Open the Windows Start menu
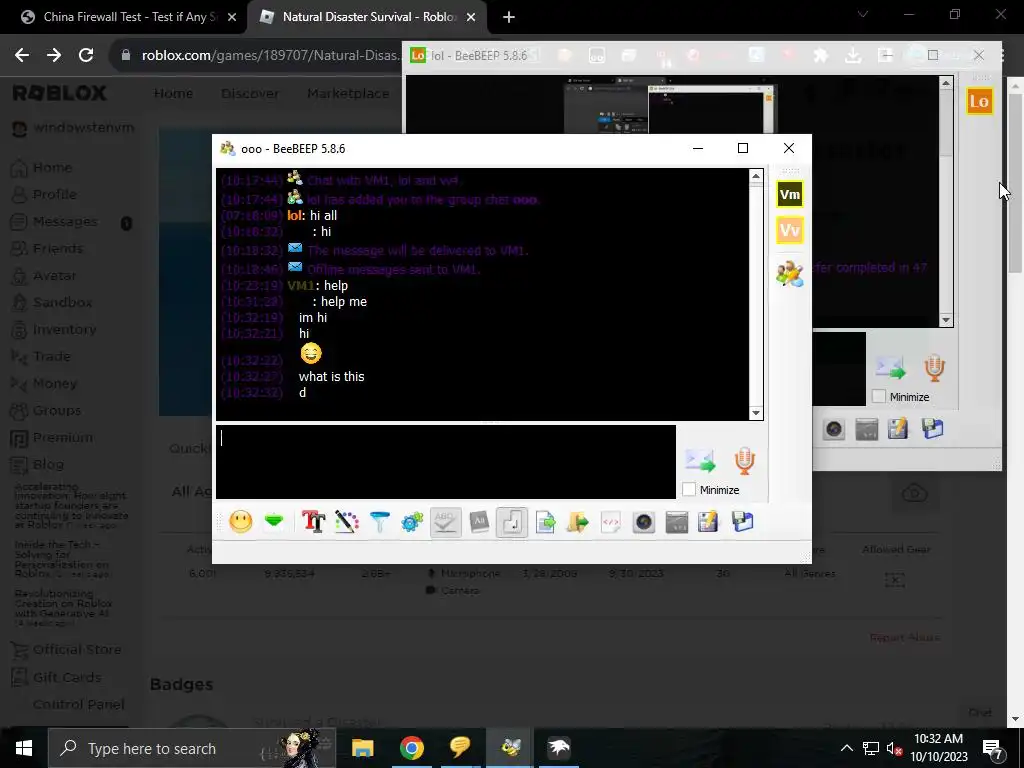The width and height of the screenshot is (1024, 768). pyautogui.click(x=24, y=748)
